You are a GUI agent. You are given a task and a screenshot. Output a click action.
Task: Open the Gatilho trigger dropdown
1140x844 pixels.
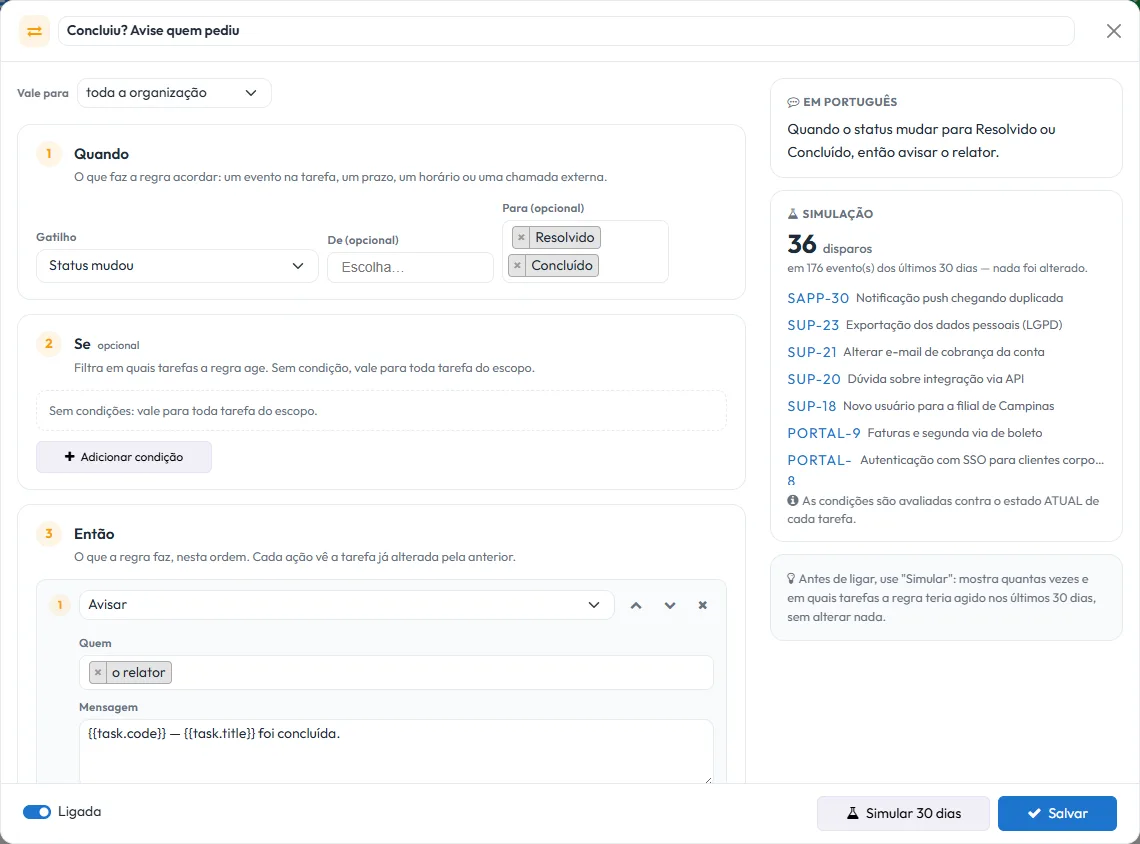(x=177, y=266)
